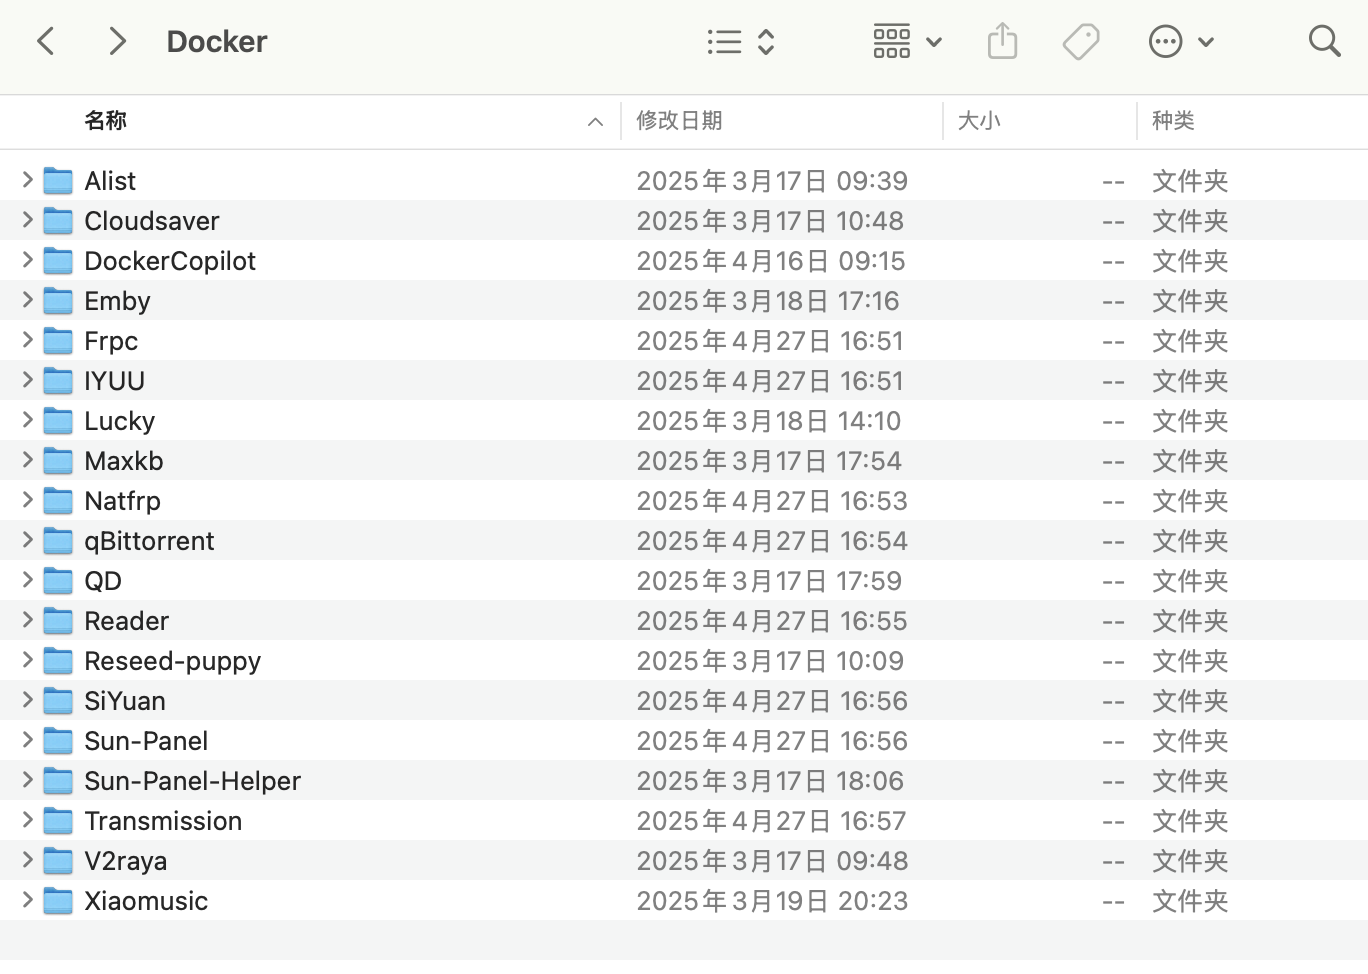
Task: Click the Tags toolbar icon
Action: click(1081, 42)
